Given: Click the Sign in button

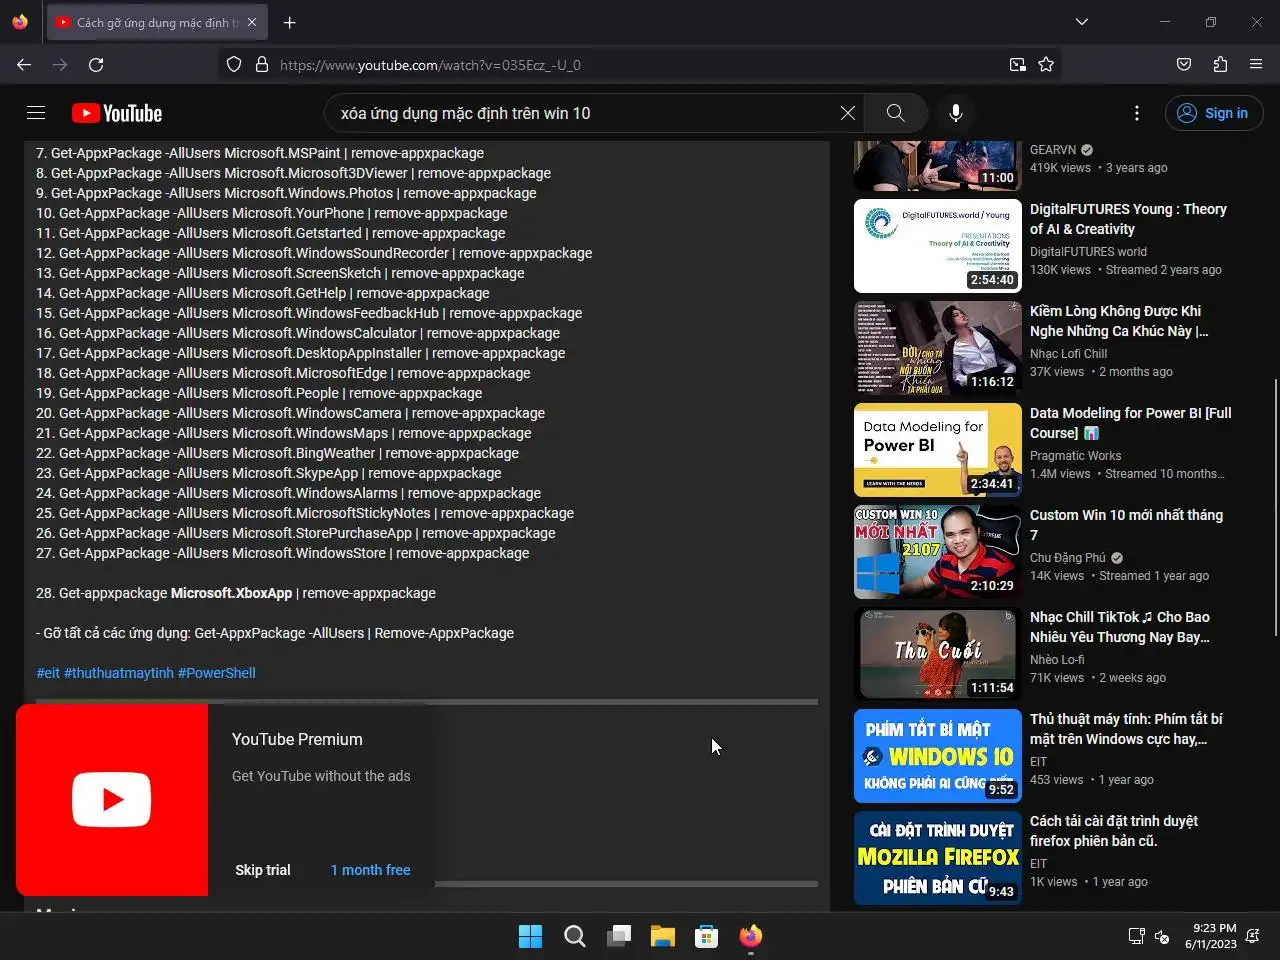Looking at the screenshot, I should coord(1214,113).
